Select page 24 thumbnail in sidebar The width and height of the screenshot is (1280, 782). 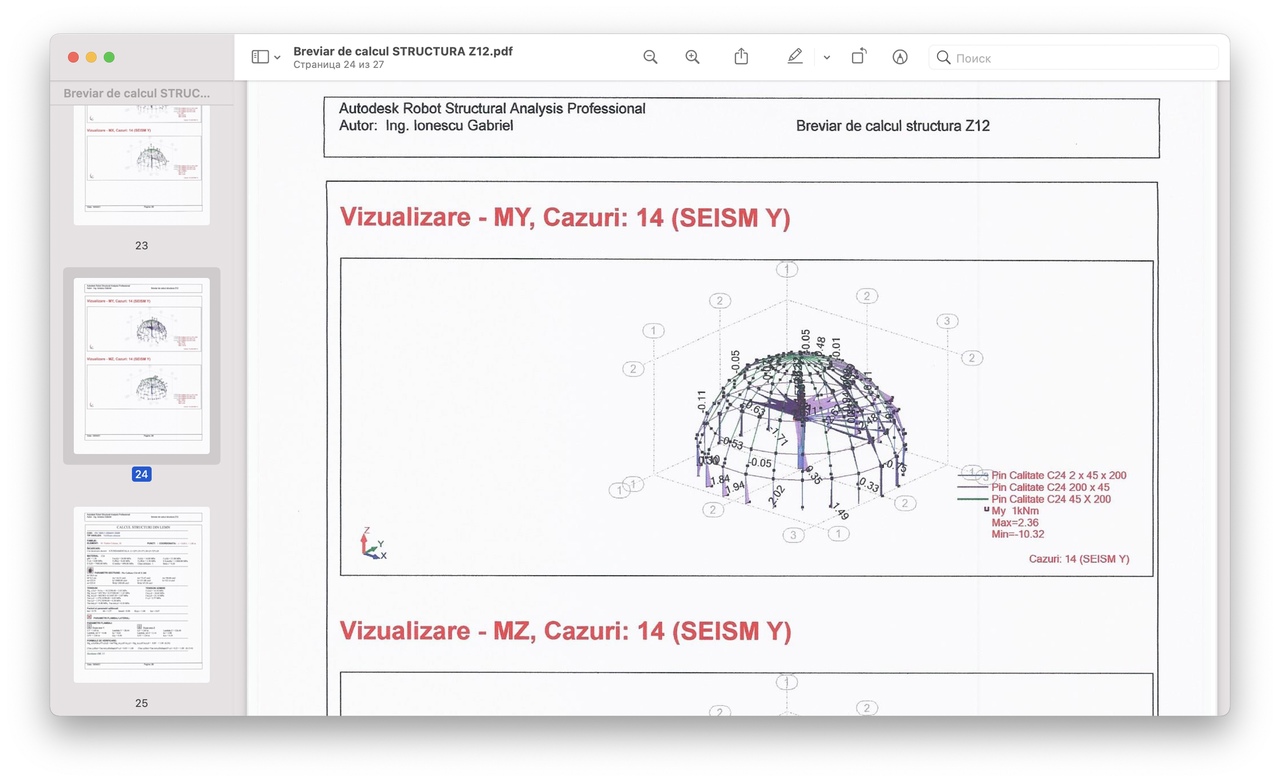(141, 366)
